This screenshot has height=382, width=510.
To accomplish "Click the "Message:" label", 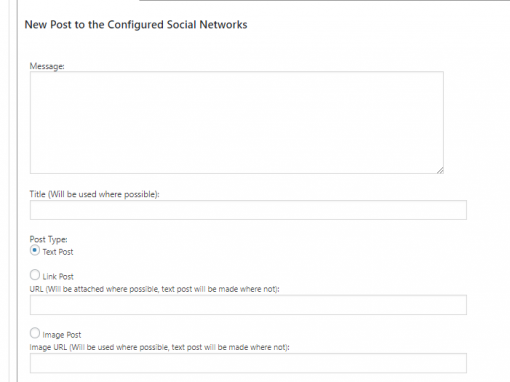I will (x=47, y=66).
